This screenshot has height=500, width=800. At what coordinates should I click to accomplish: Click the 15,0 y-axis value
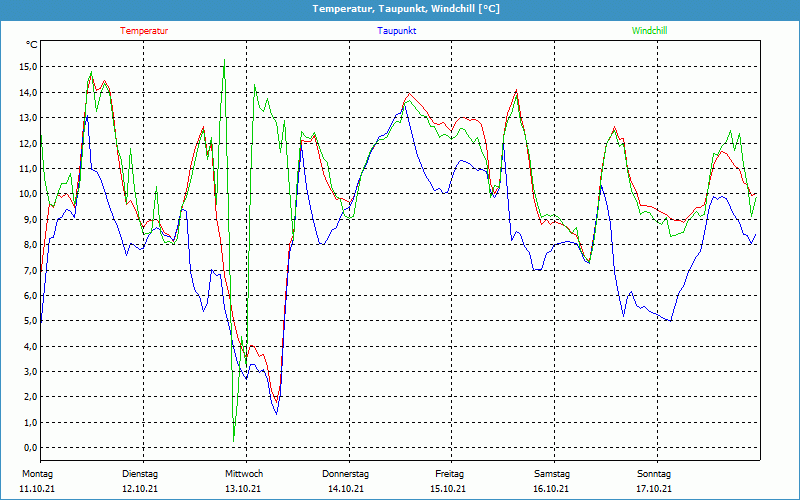[x=29, y=67]
